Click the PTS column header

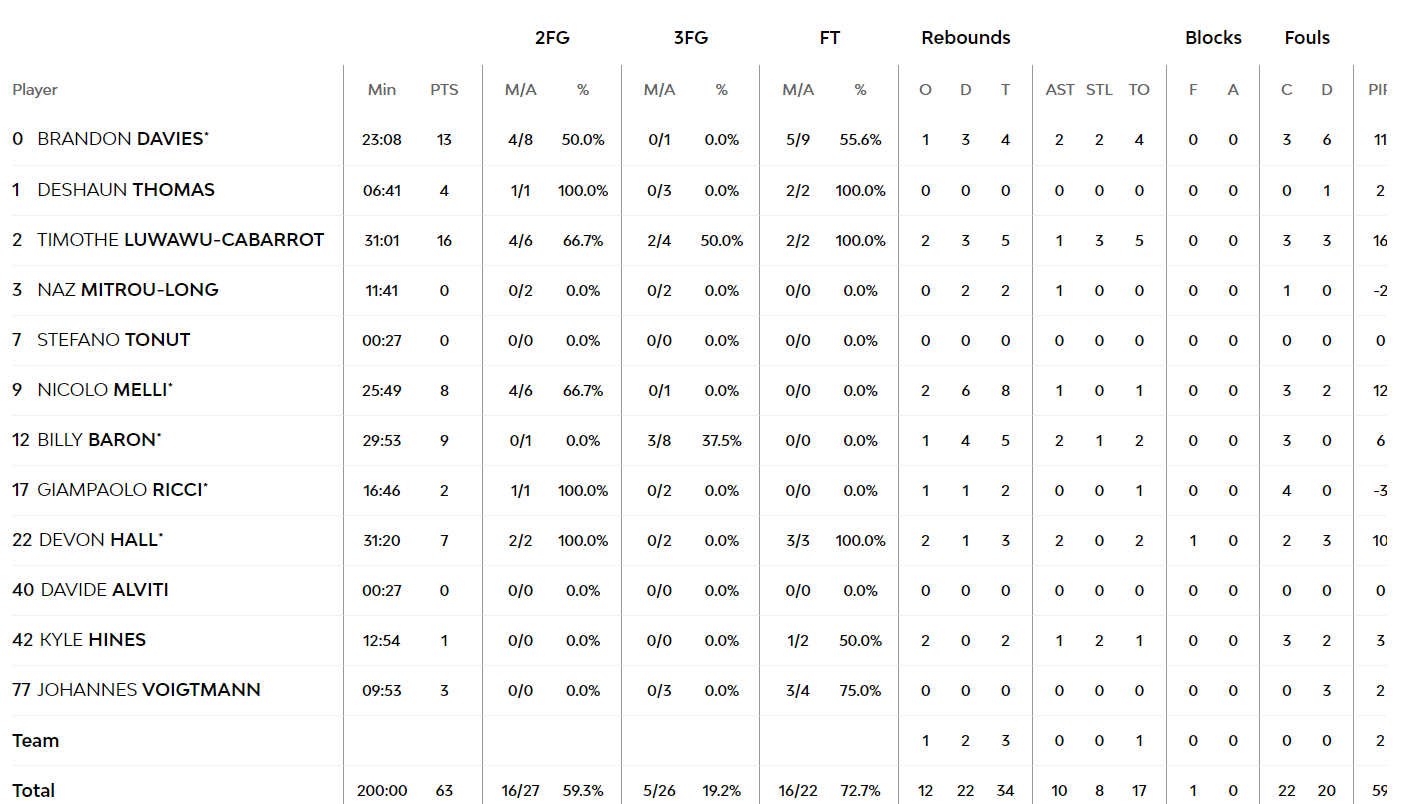[444, 89]
